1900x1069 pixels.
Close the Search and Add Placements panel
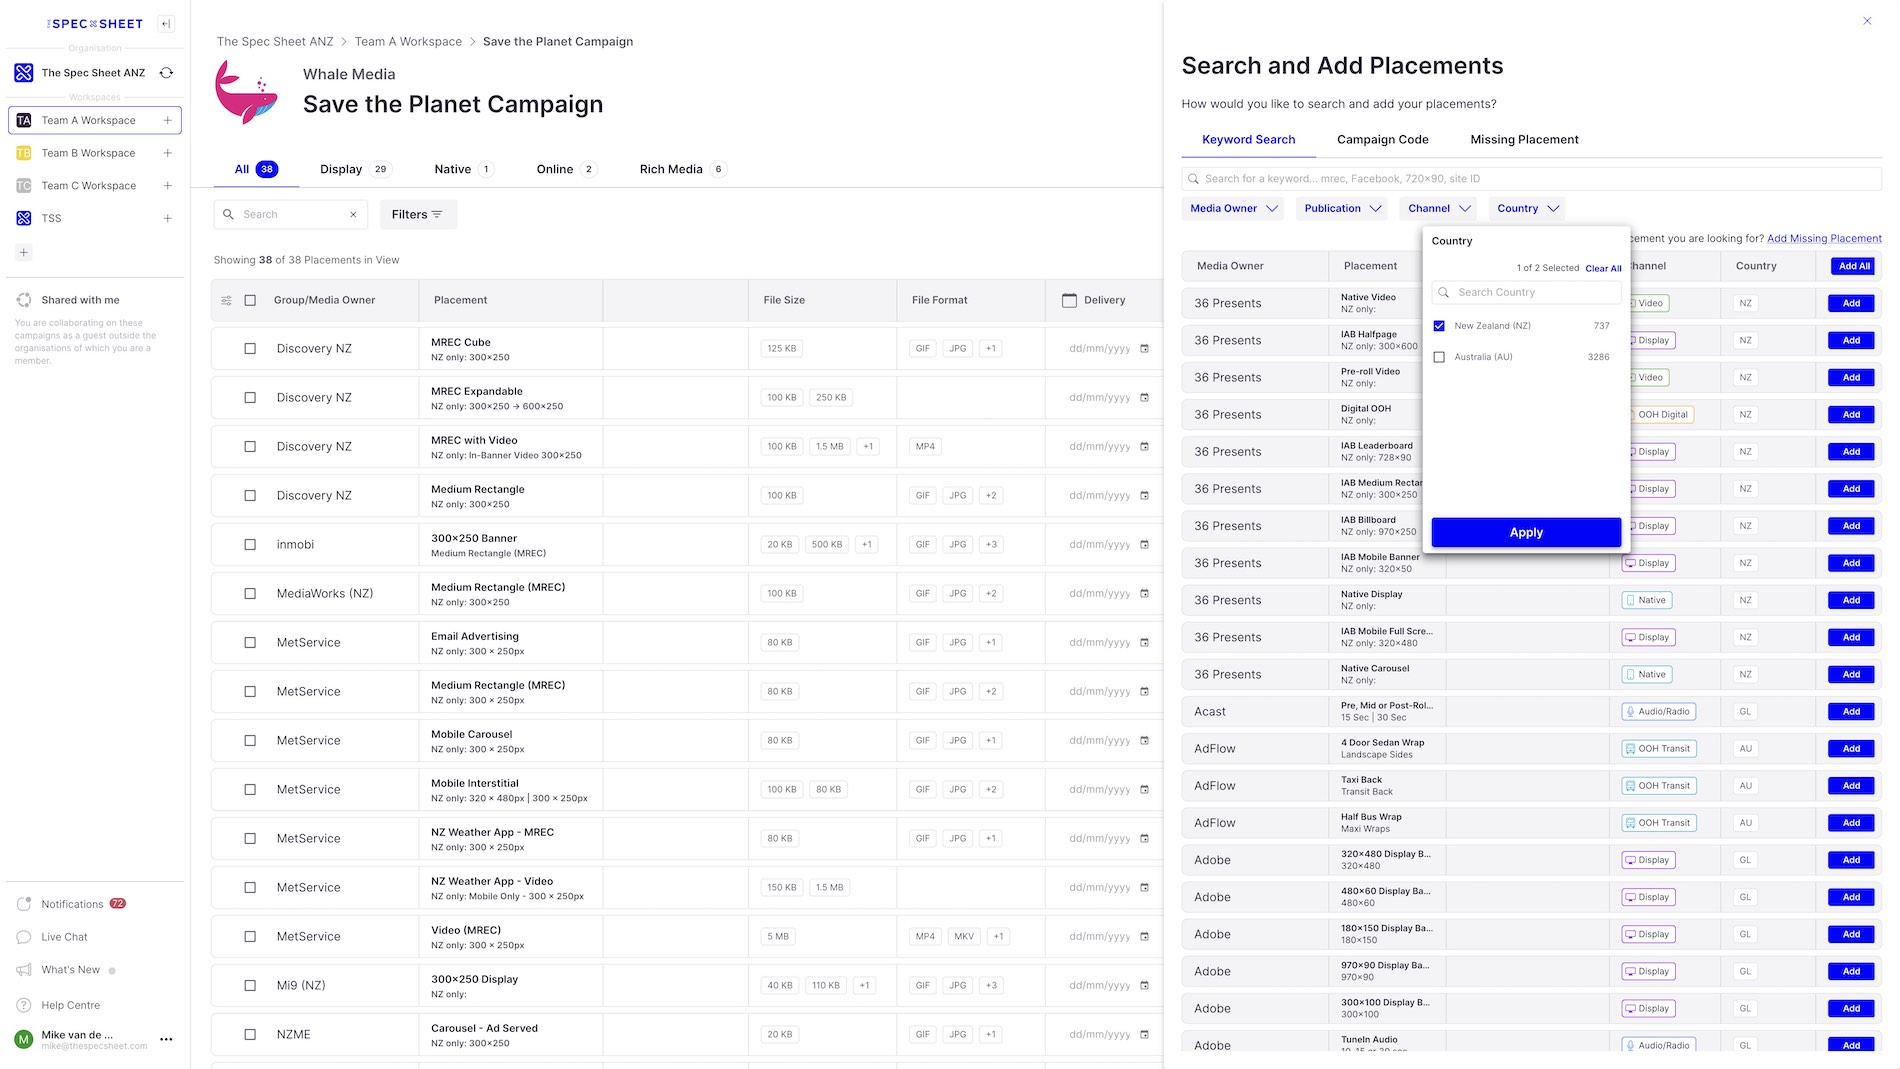[1867, 21]
